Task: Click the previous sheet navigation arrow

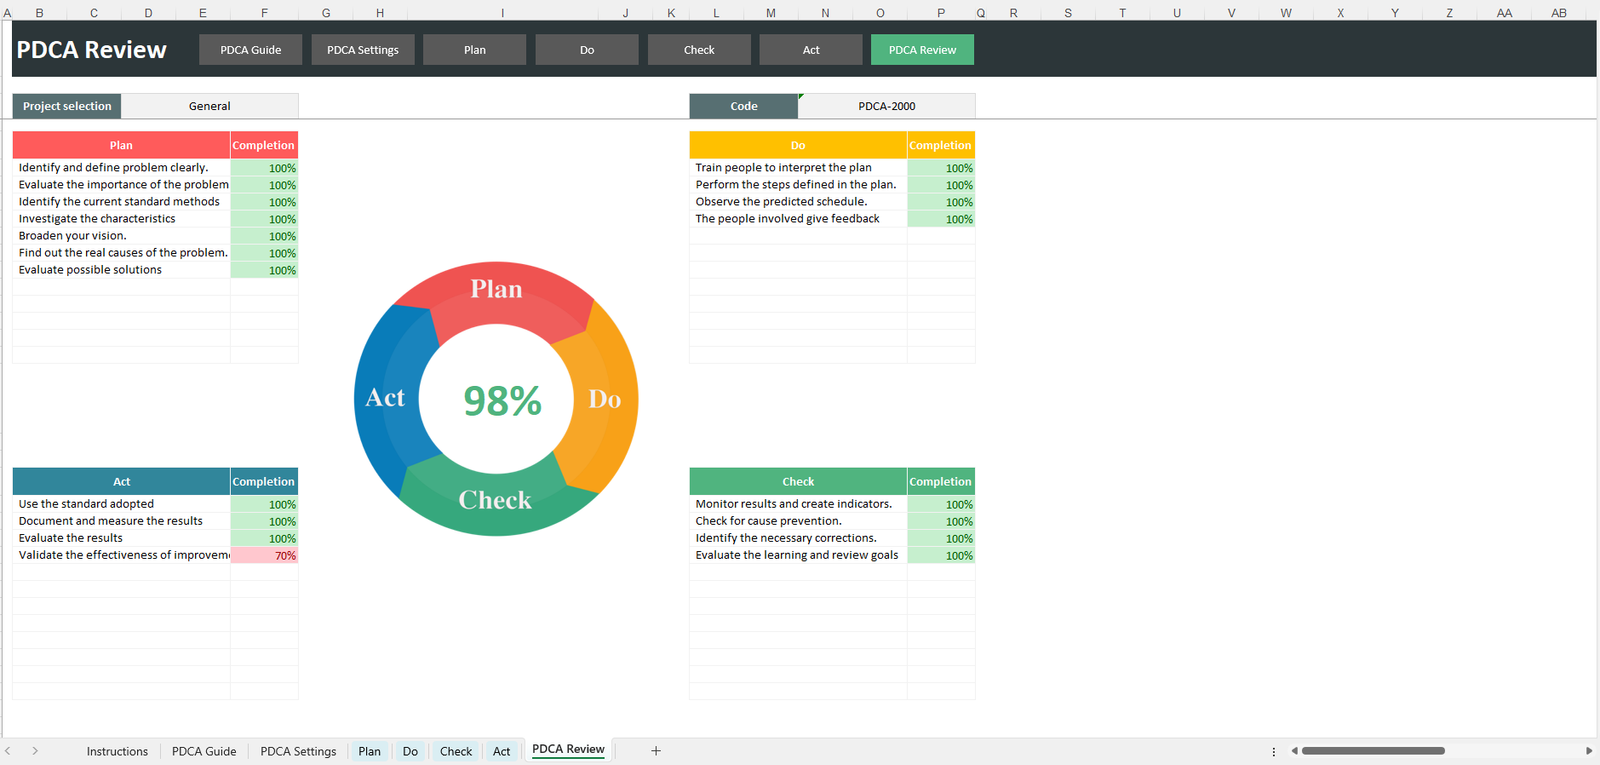Action: [8, 751]
